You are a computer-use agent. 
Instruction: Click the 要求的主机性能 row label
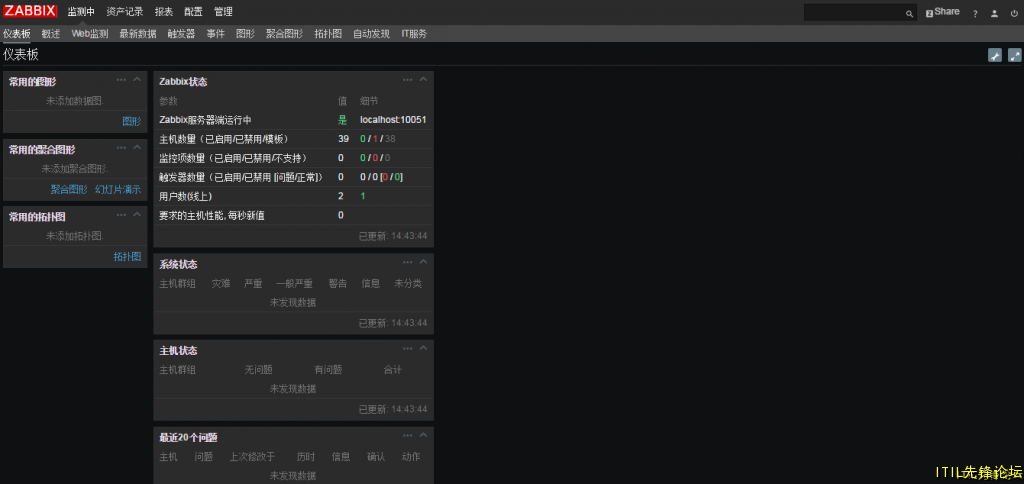(212, 215)
